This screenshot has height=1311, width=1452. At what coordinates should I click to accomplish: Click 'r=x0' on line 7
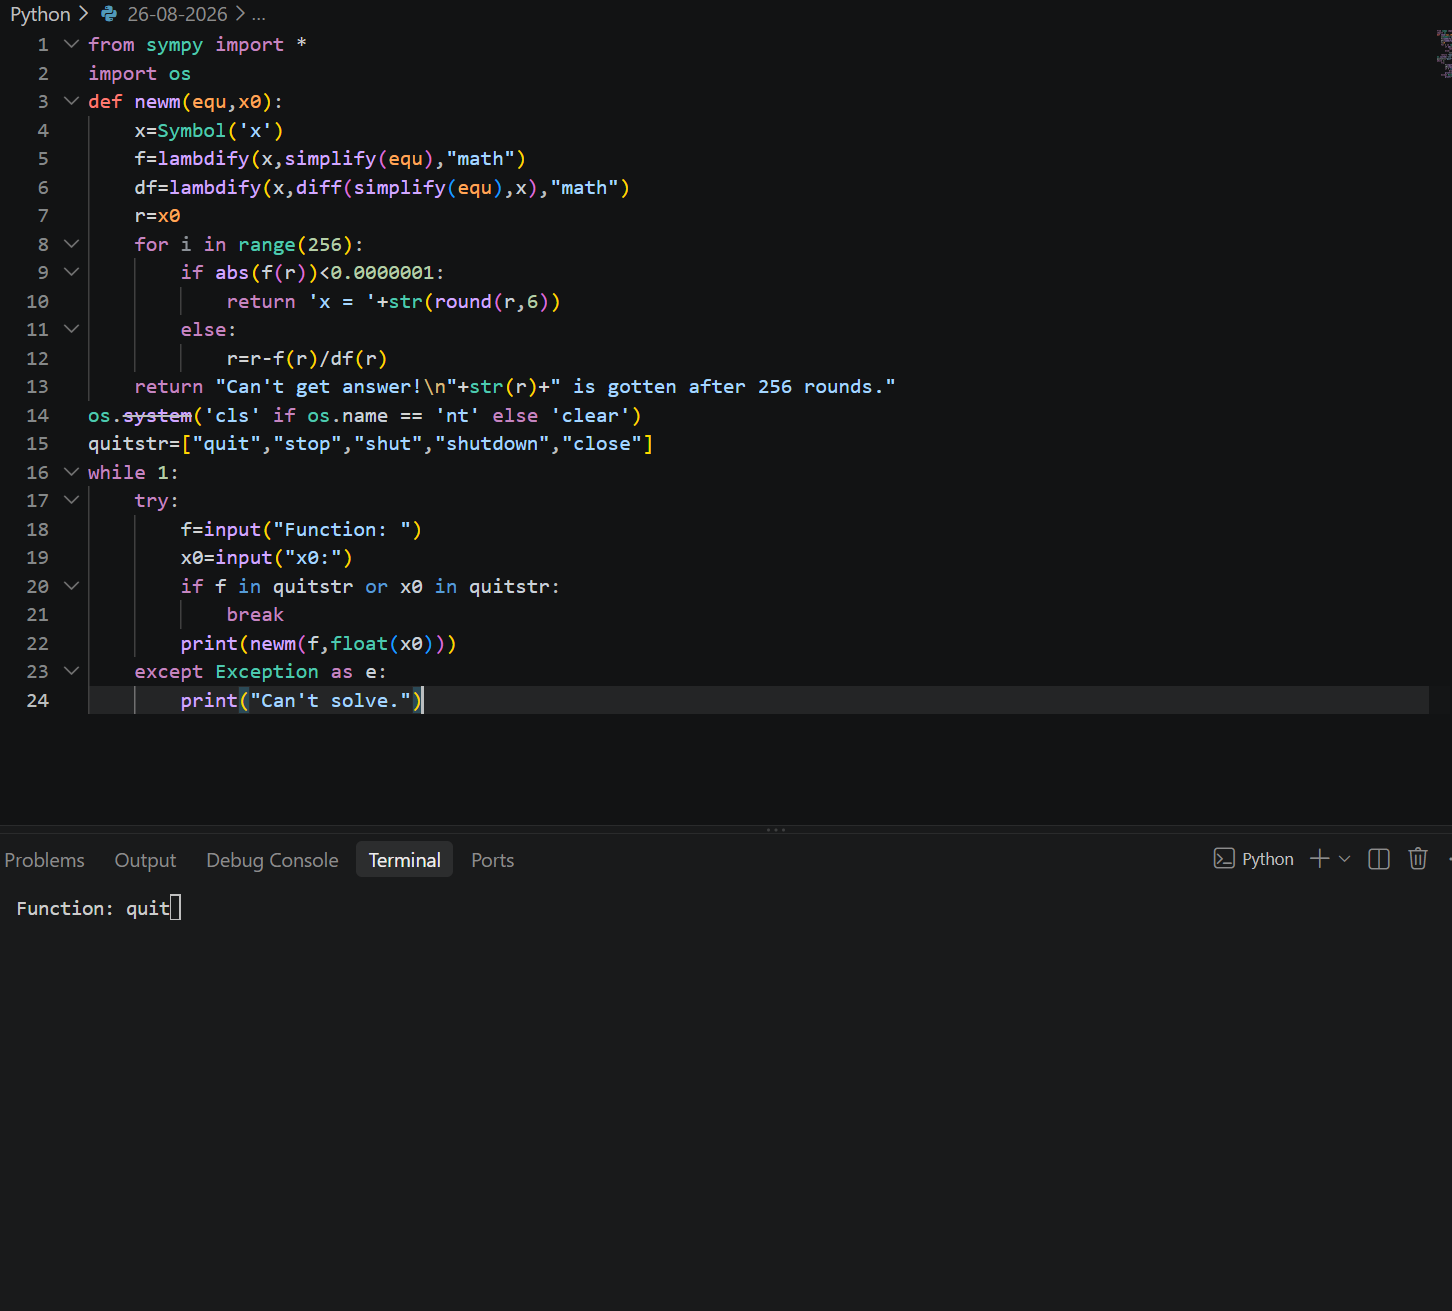(x=158, y=216)
